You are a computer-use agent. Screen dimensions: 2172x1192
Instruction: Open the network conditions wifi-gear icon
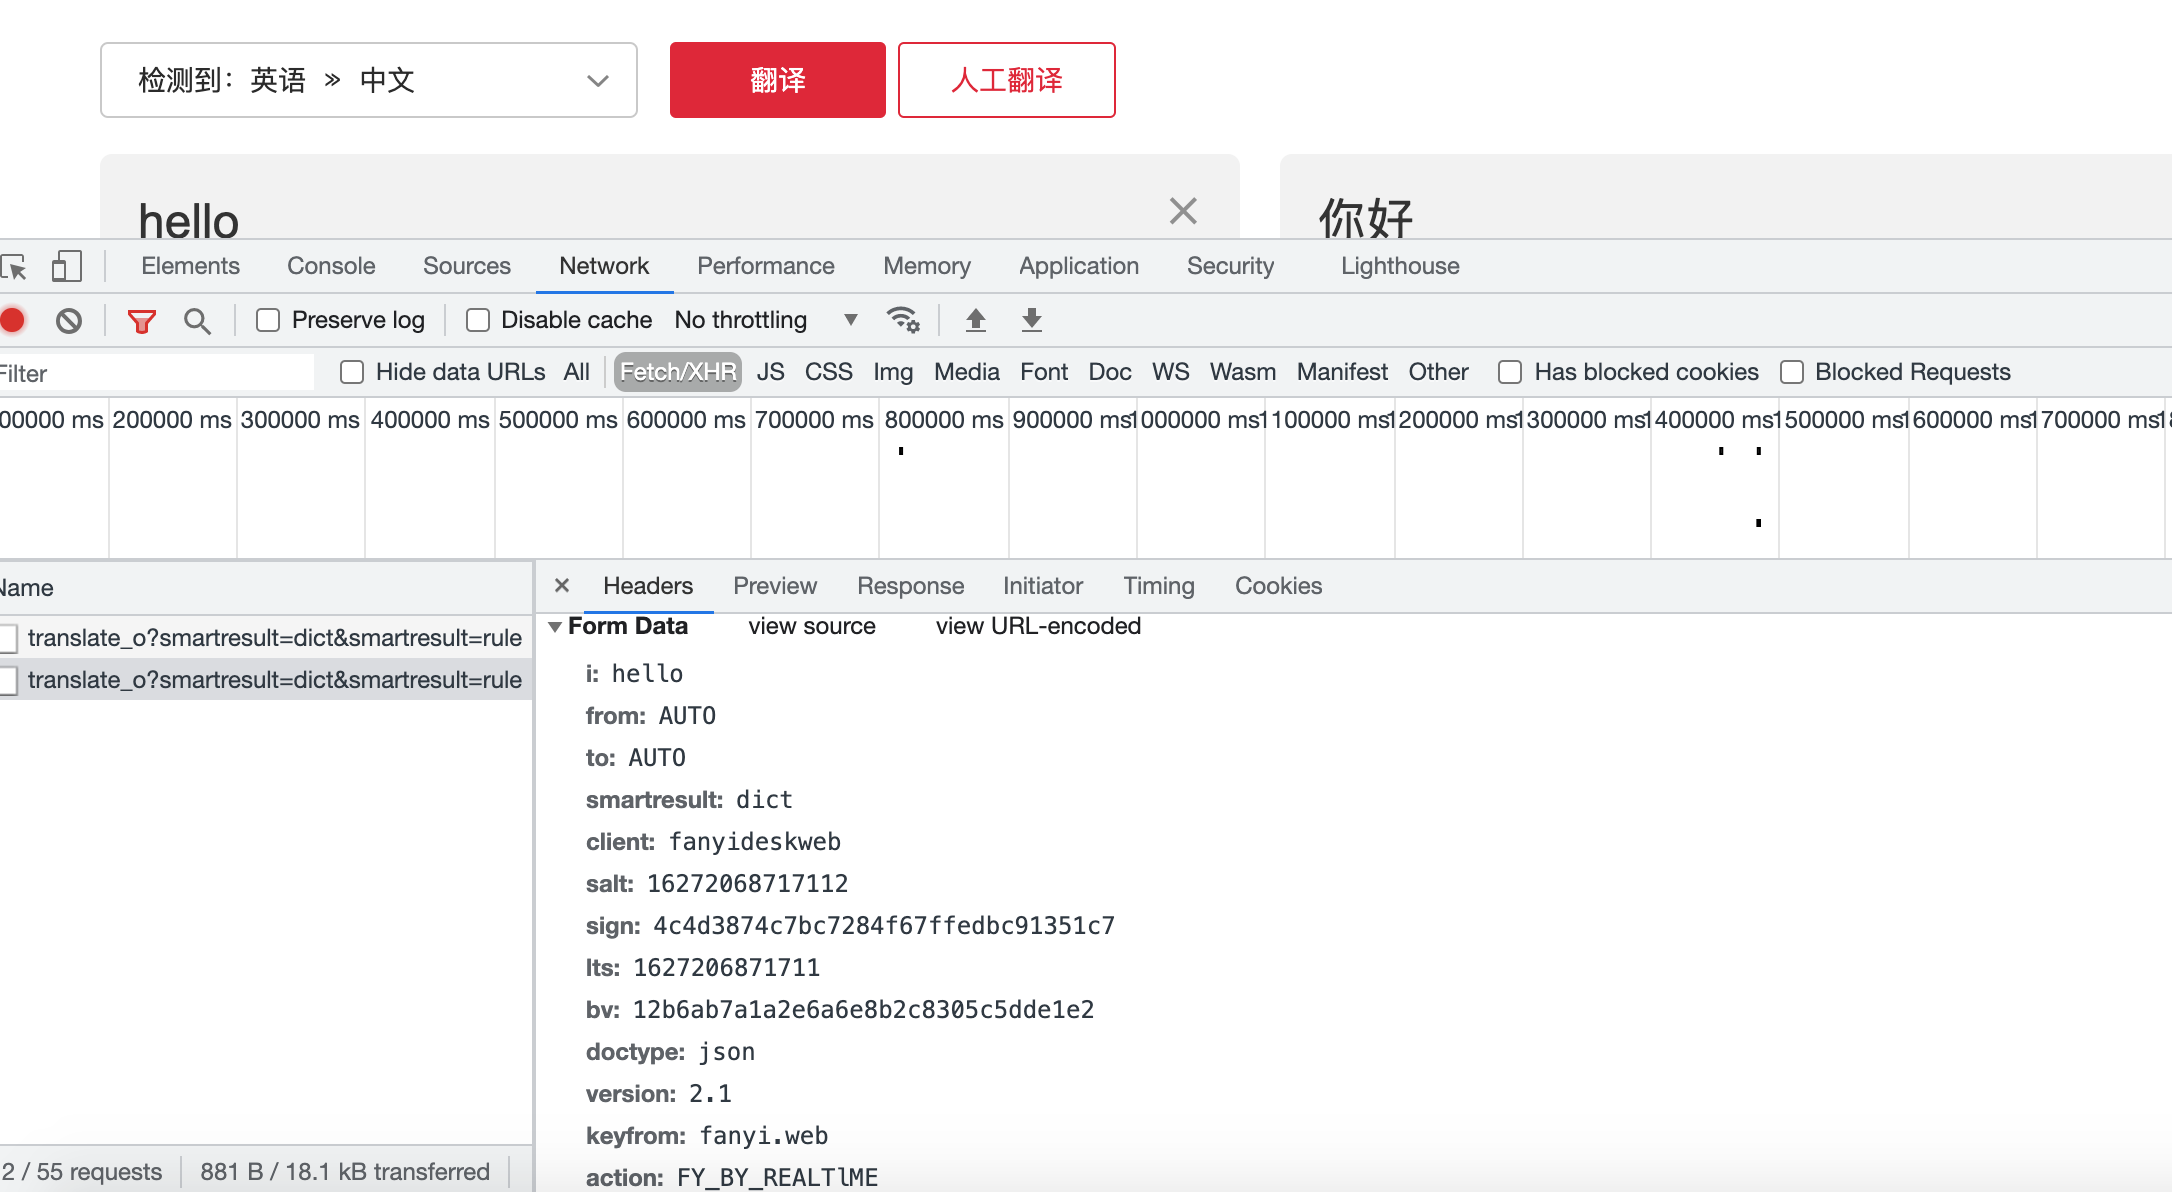click(903, 320)
